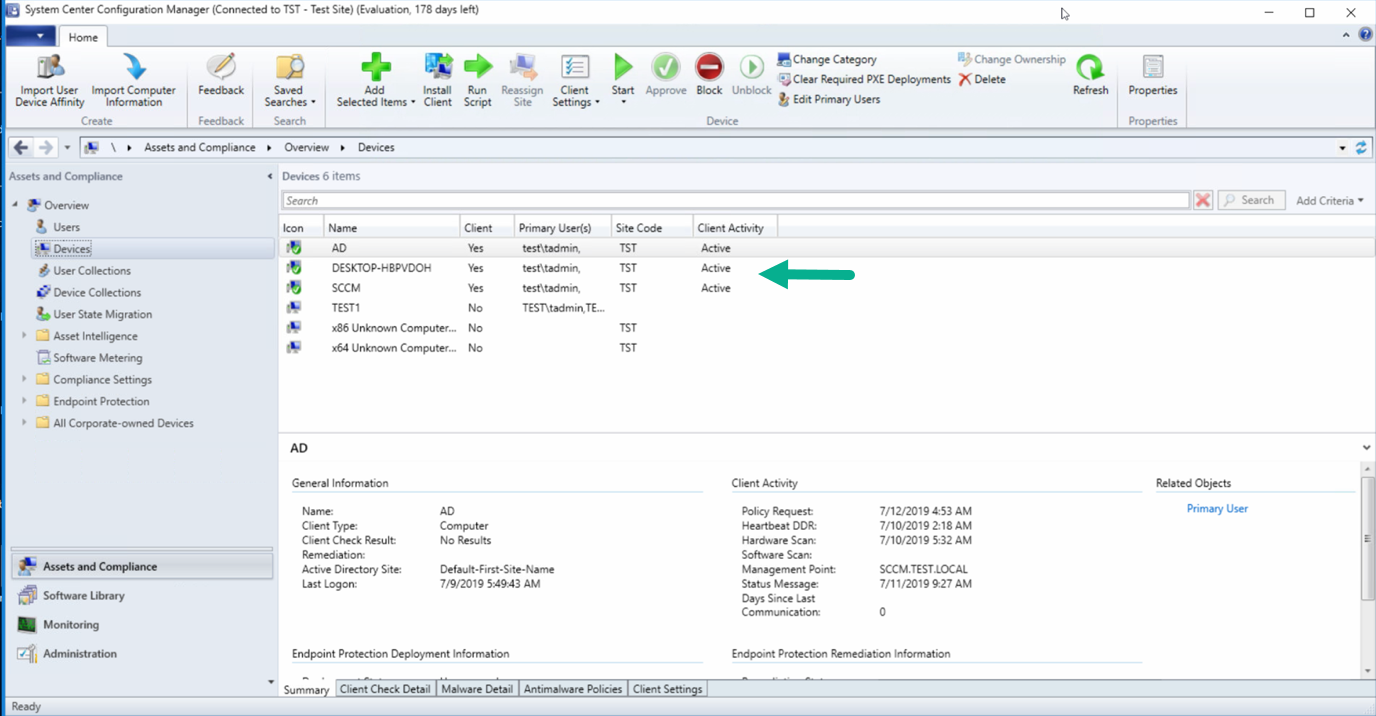Switch to the Summary tab

(x=306, y=690)
